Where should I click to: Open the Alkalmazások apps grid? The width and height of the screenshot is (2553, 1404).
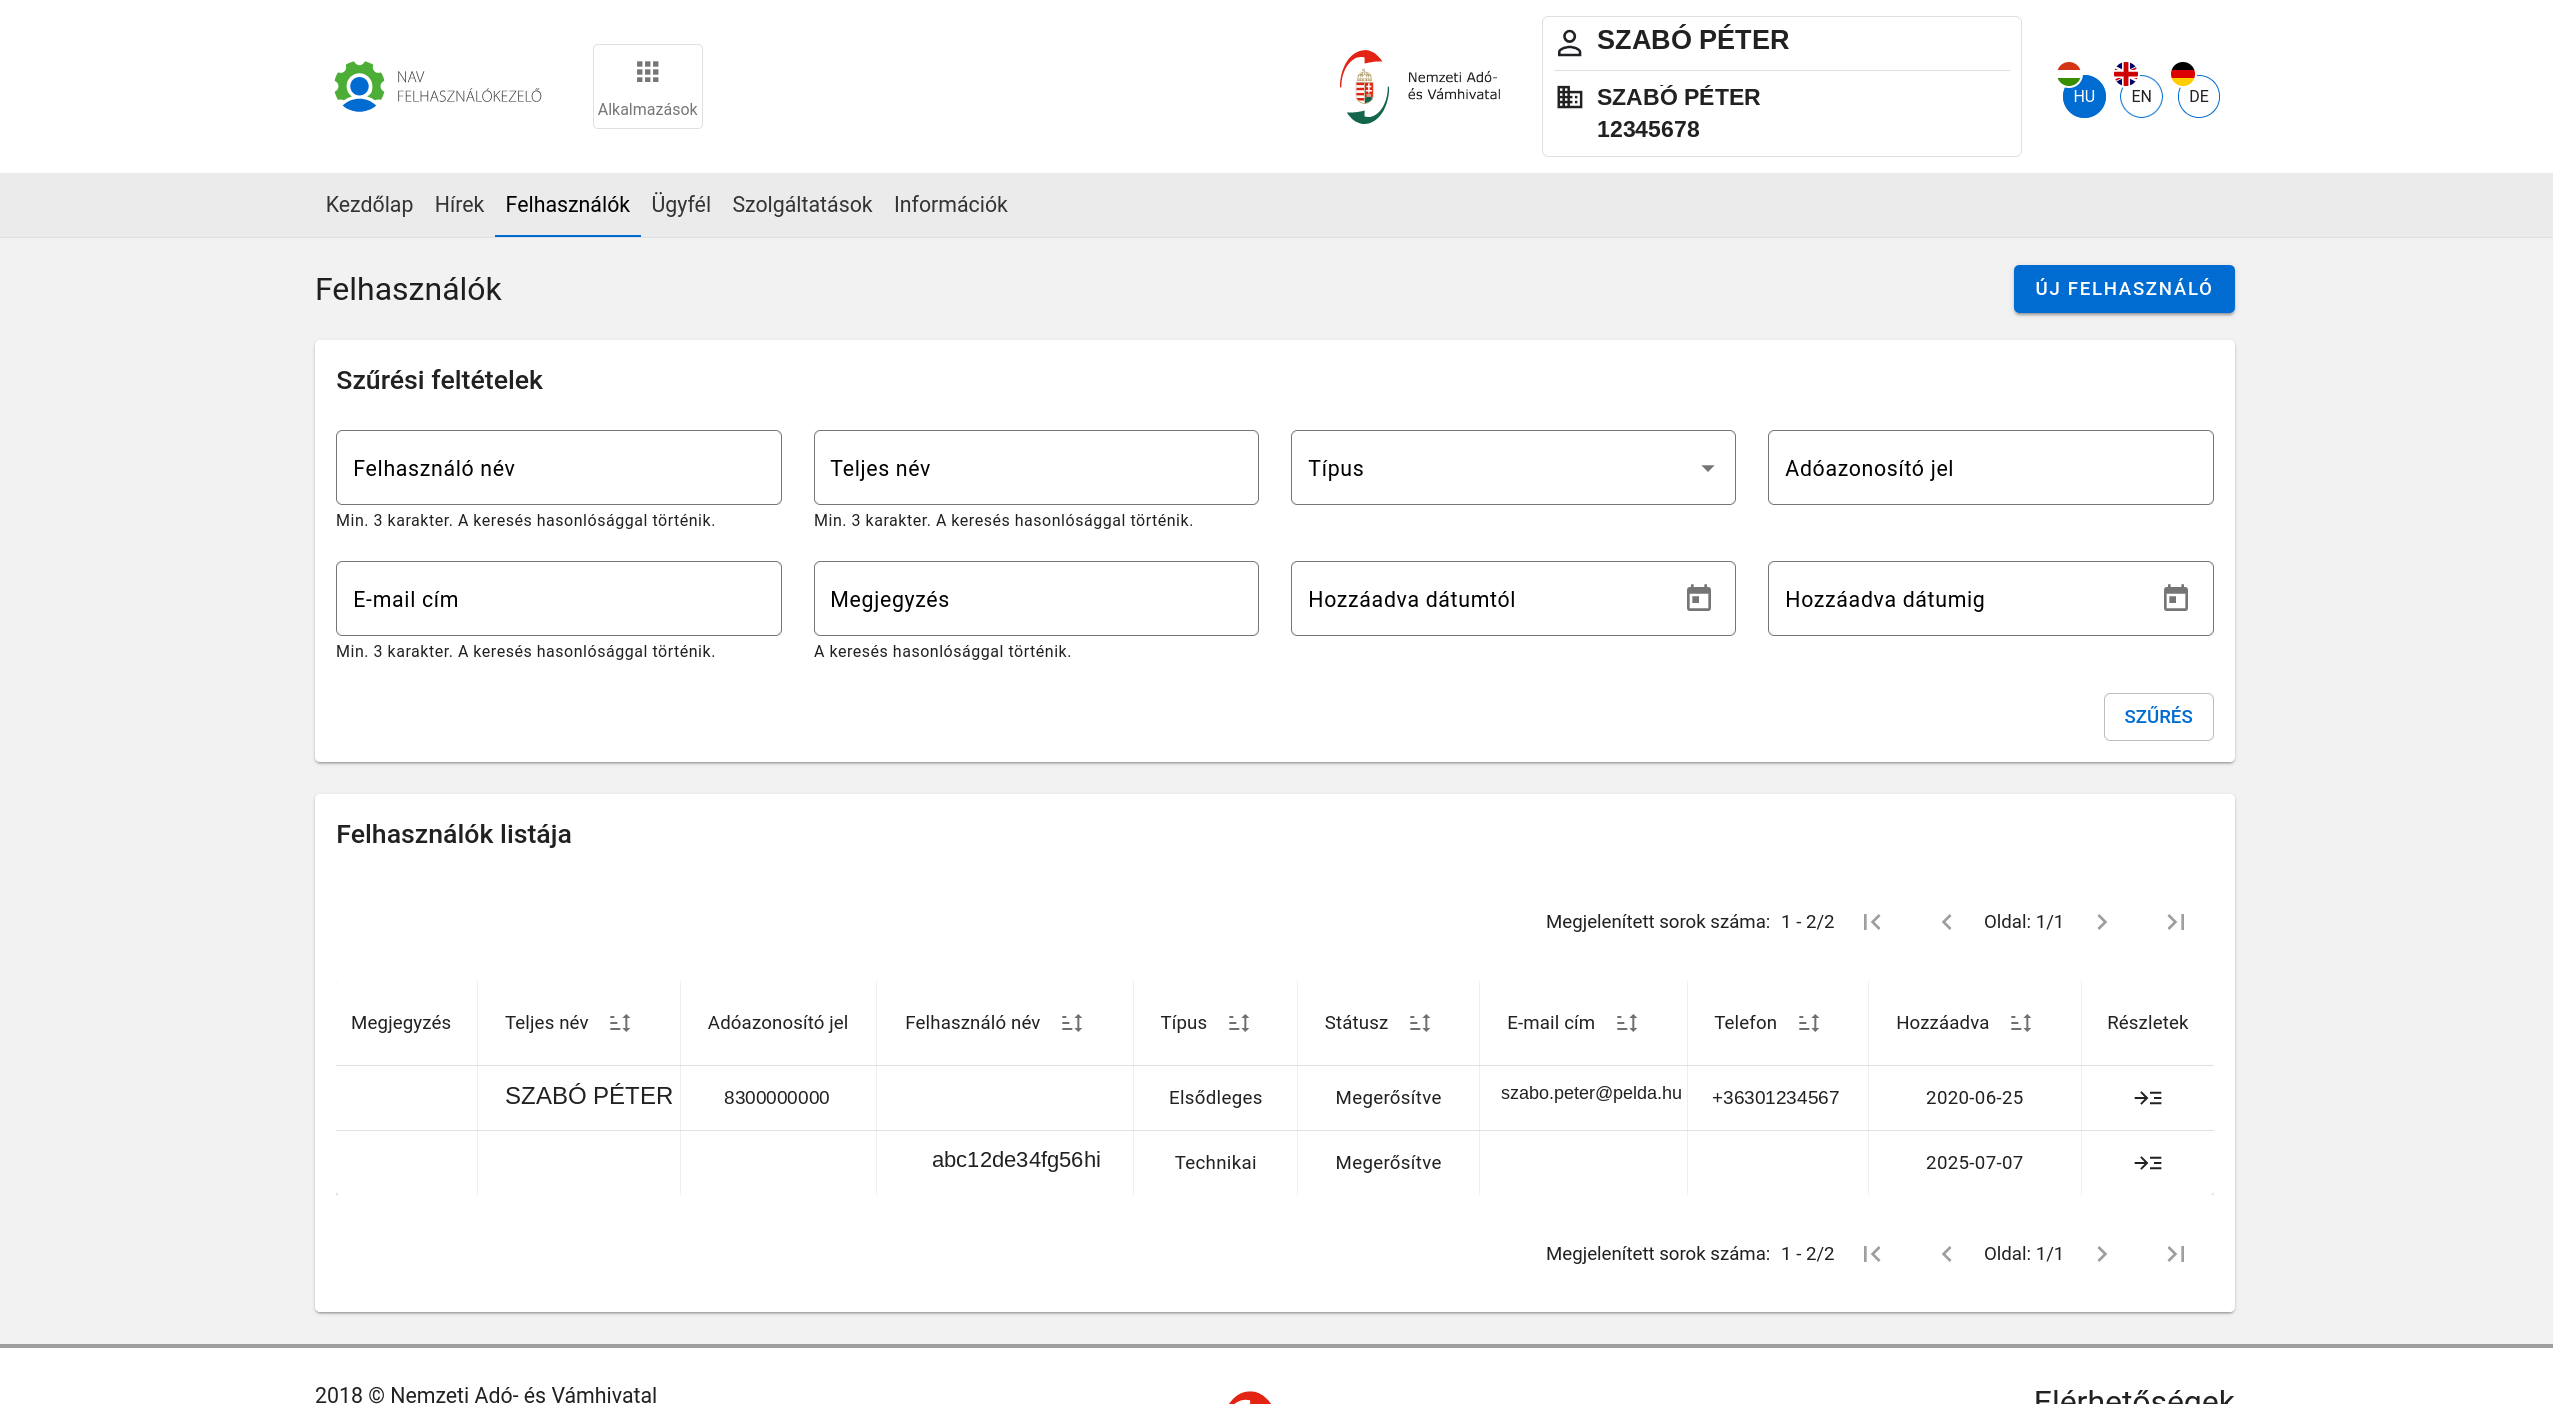[x=647, y=86]
